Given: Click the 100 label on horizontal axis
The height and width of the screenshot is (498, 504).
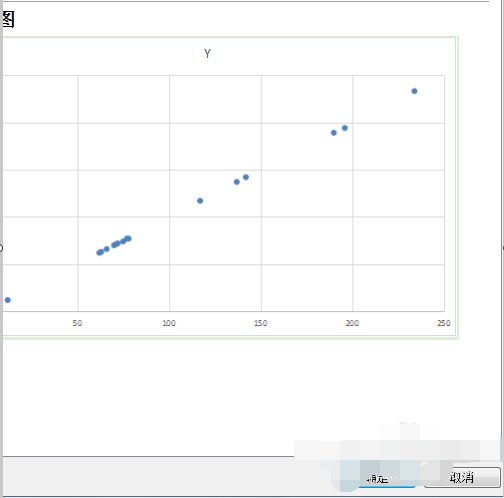Looking at the screenshot, I should pos(169,323).
